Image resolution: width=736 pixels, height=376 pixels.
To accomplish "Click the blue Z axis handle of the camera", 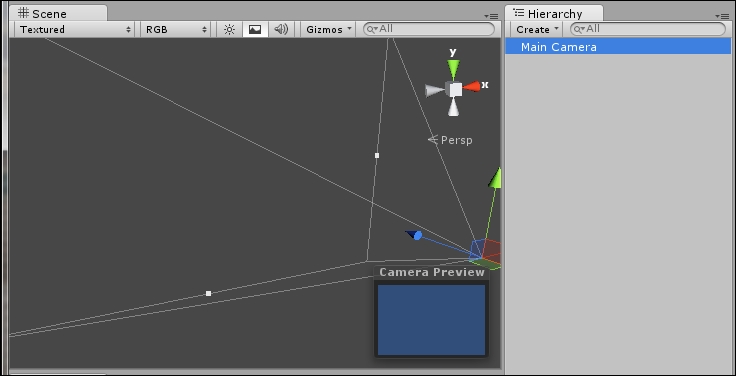I will [x=414, y=235].
